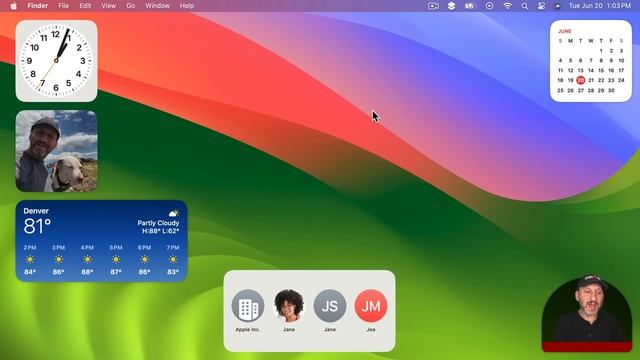Viewport: 640px width, 360px height.
Task: Click date 10 in Calendar widget
Action: [621, 60]
